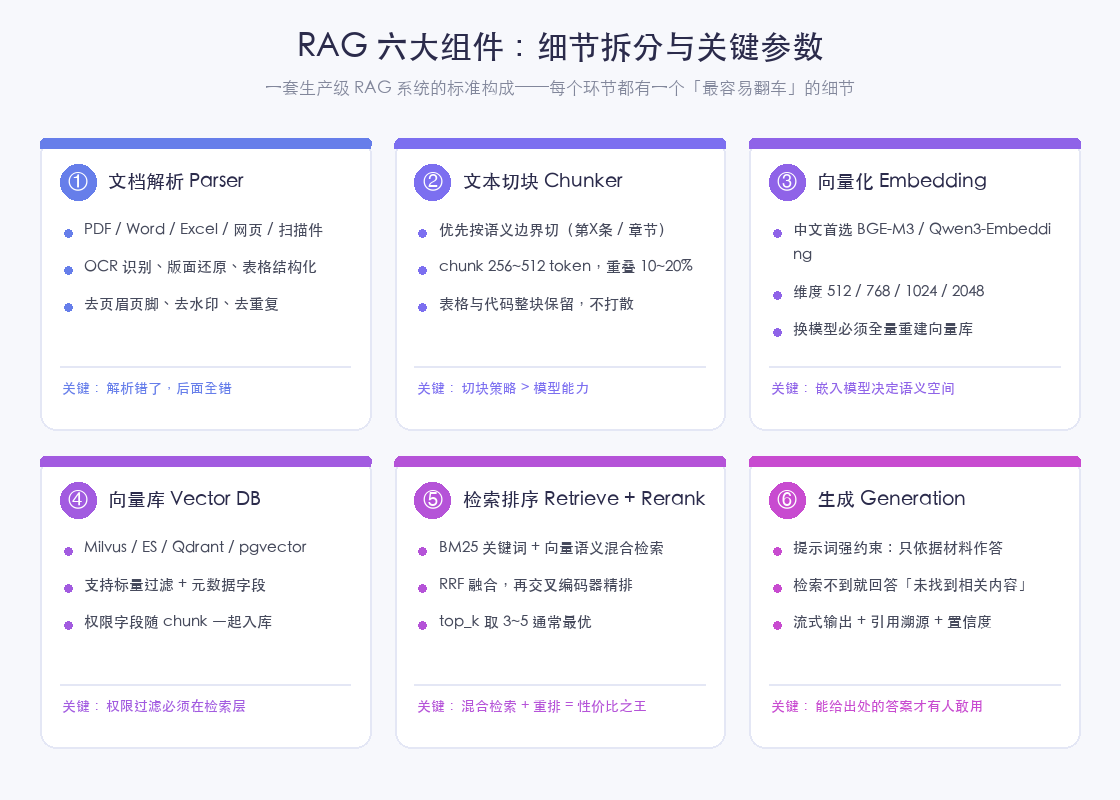Click the line Milvus / ES / Qdrant / pgvector

[x=195, y=547]
